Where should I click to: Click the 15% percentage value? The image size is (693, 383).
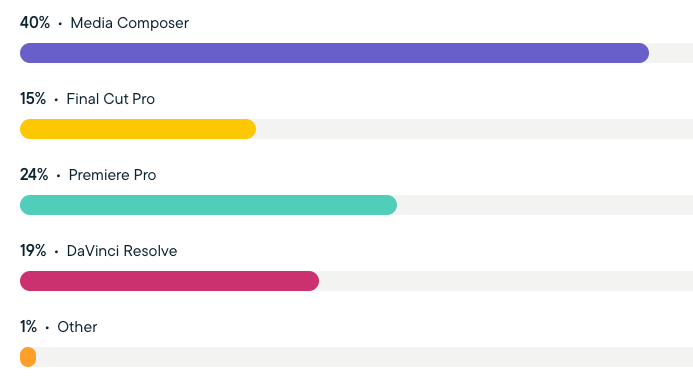point(33,99)
